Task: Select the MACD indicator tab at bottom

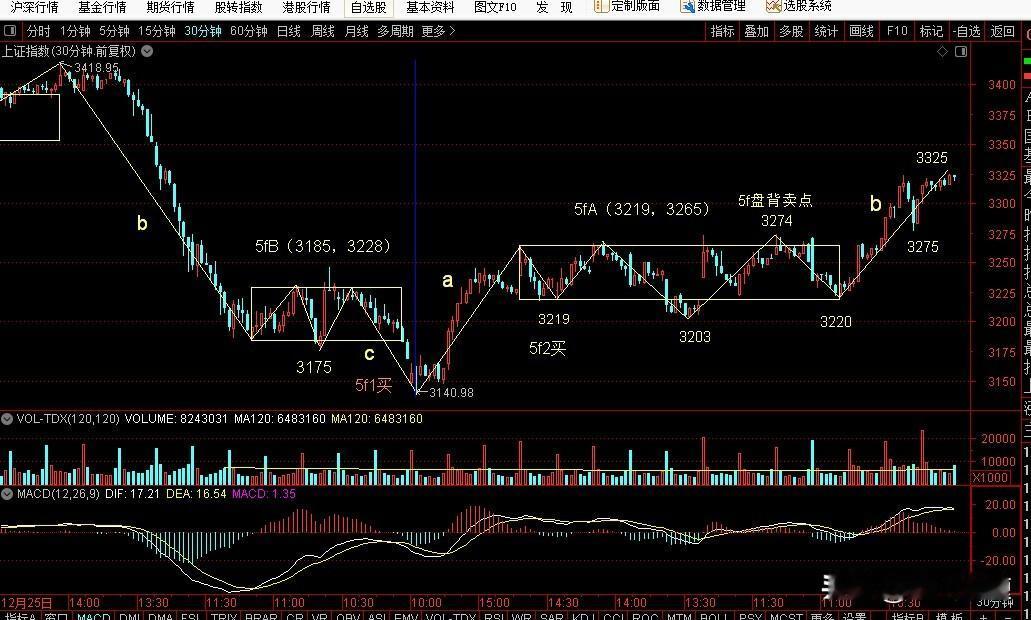Action: (x=93, y=616)
